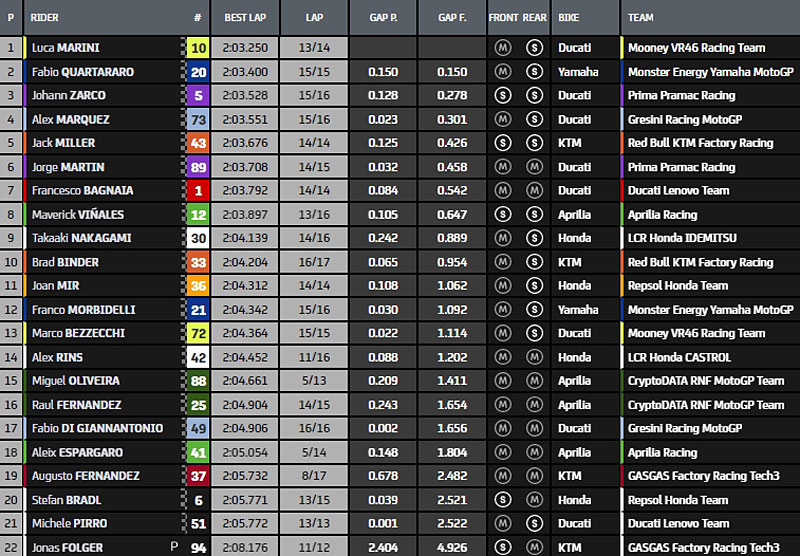Click the yellow team color bar beside Luca Marini's team
This screenshot has width=800, height=556.
coord(622,48)
